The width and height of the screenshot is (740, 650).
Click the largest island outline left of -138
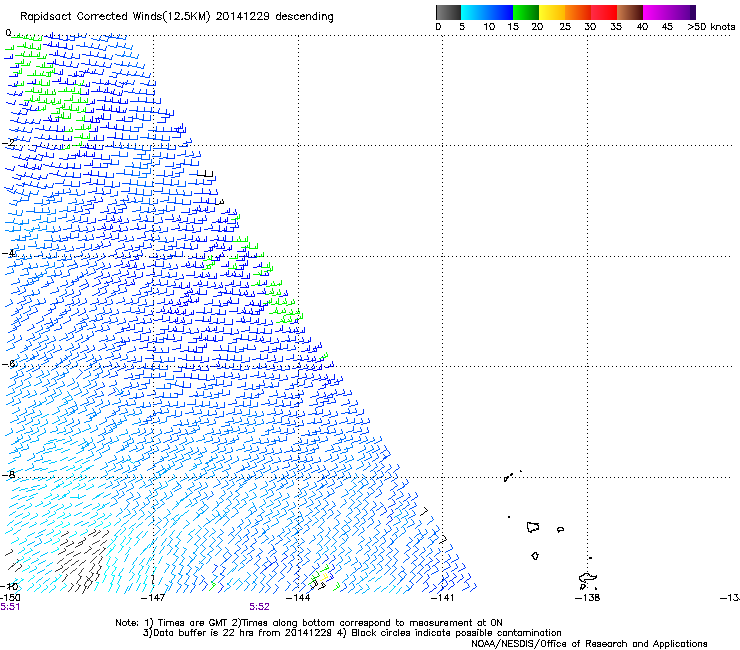[x=533, y=527]
